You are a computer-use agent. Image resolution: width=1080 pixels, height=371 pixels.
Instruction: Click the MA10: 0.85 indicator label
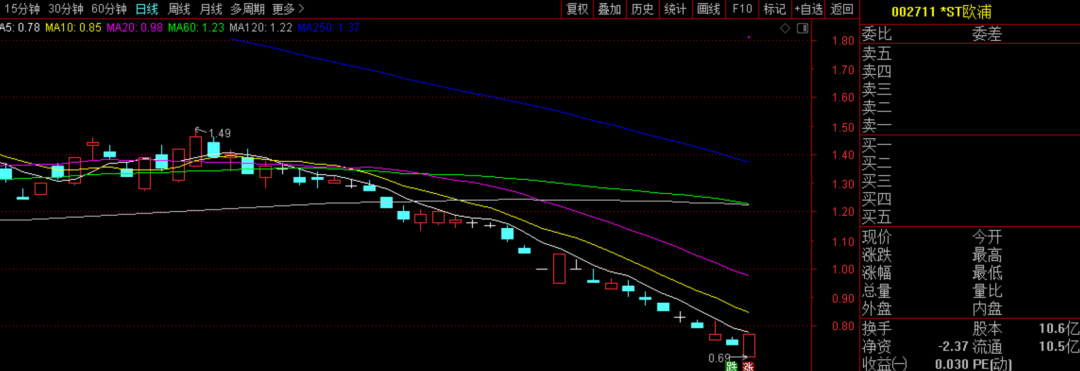(x=74, y=28)
